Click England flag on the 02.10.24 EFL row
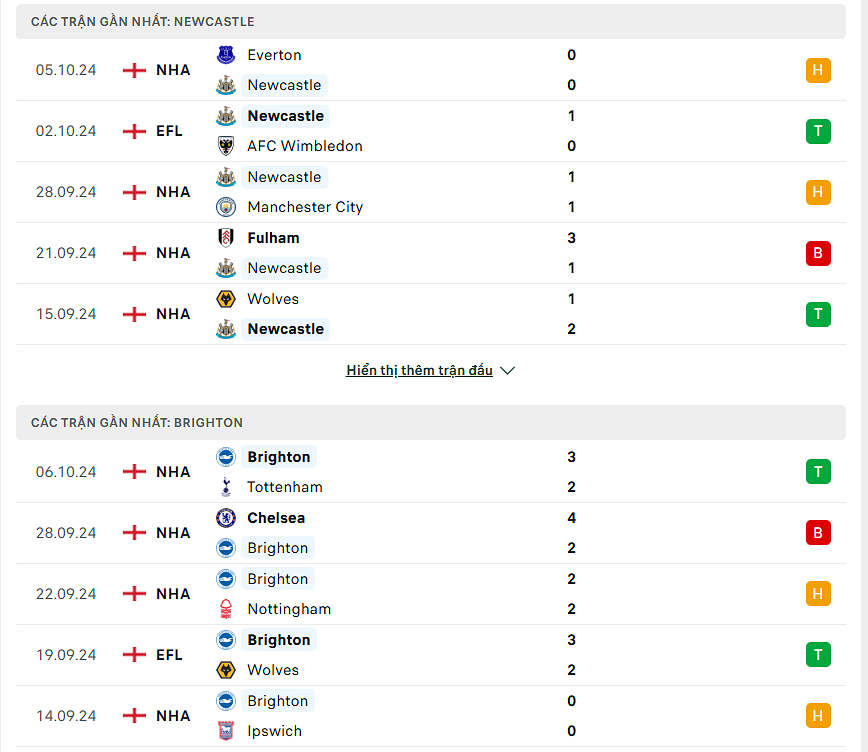Image resolution: width=868 pixels, height=752 pixels. click(x=134, y=131)
